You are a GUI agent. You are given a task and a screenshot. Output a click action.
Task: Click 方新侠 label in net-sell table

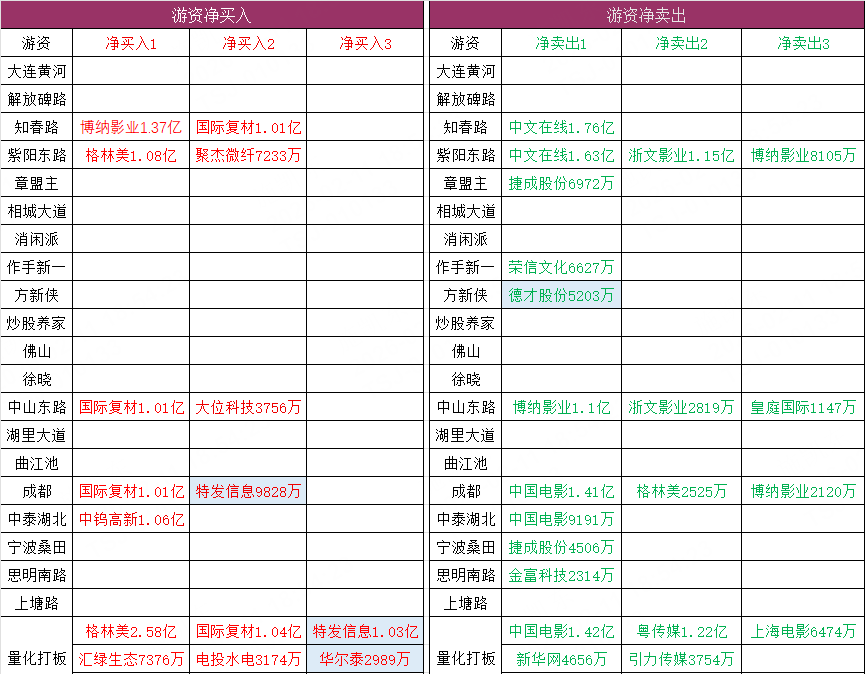click(x=466, y=295)
